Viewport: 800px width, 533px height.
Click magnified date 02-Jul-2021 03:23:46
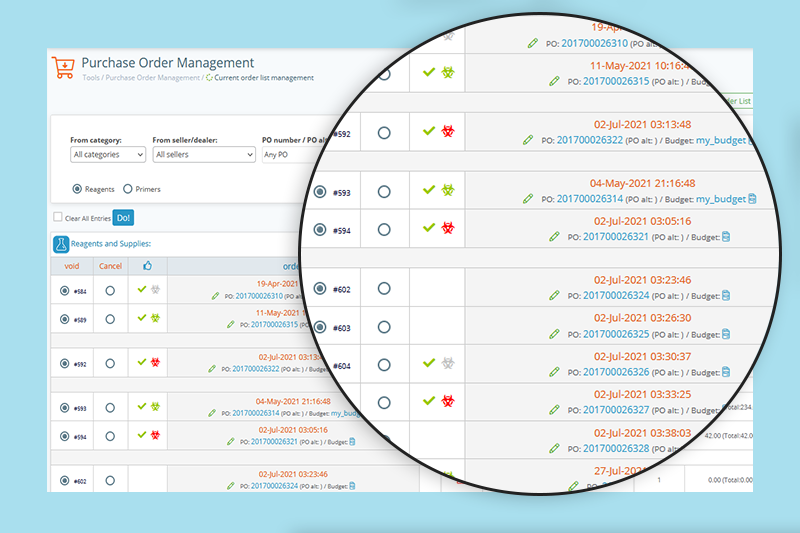(x=642, y=280)
